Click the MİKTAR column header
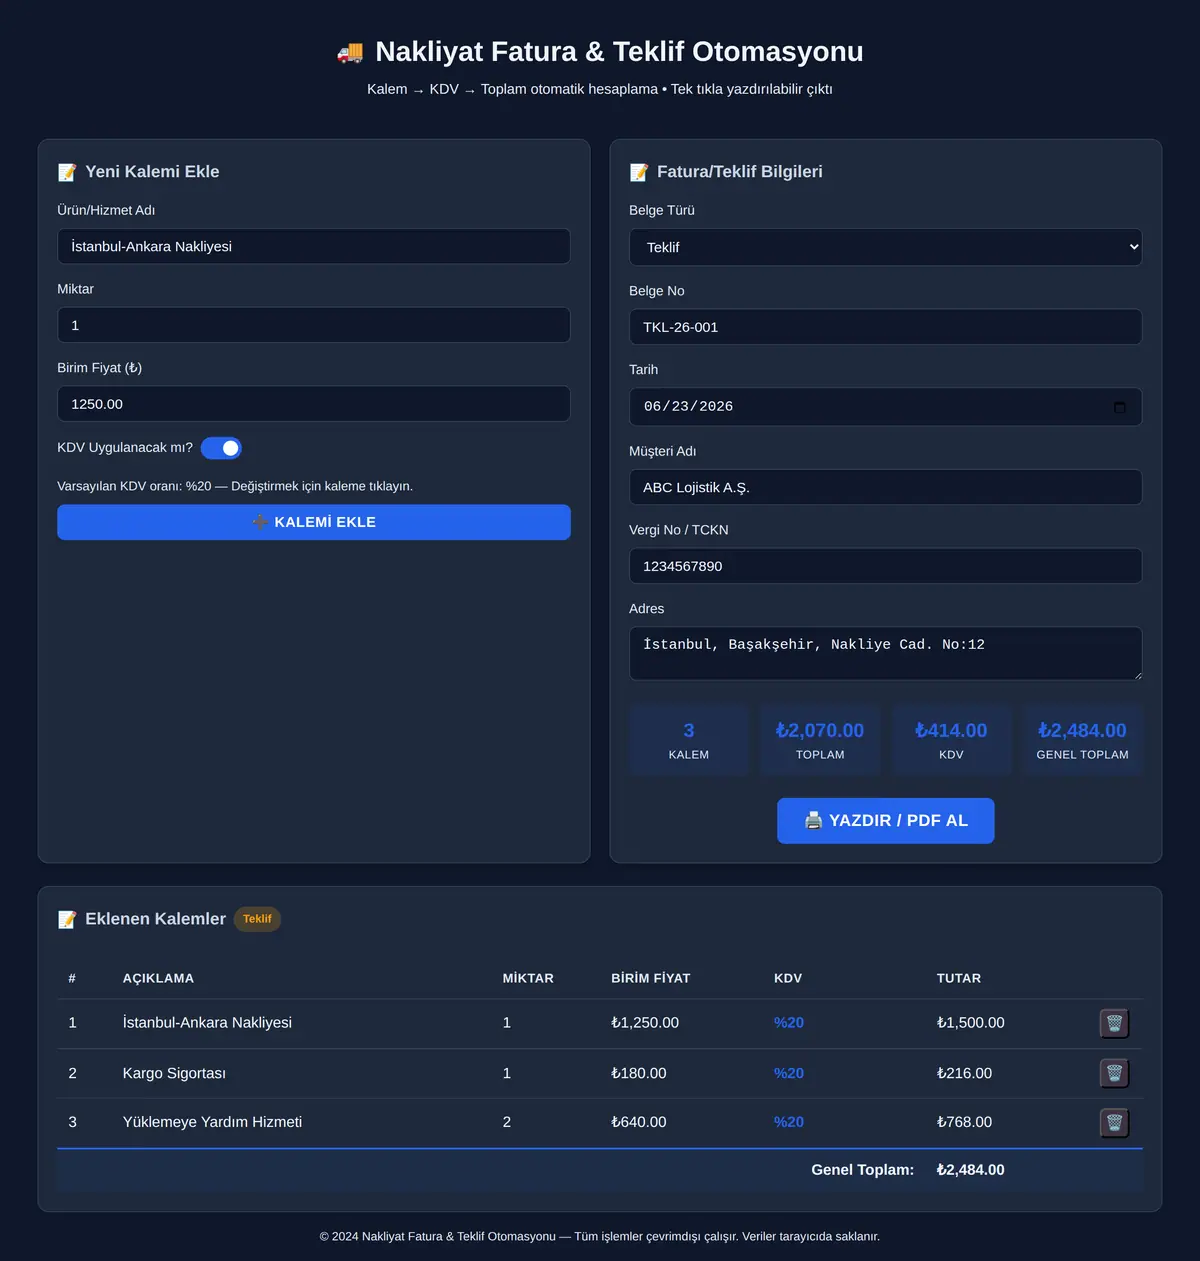The image size is (1200, 1261). [528, 978]
